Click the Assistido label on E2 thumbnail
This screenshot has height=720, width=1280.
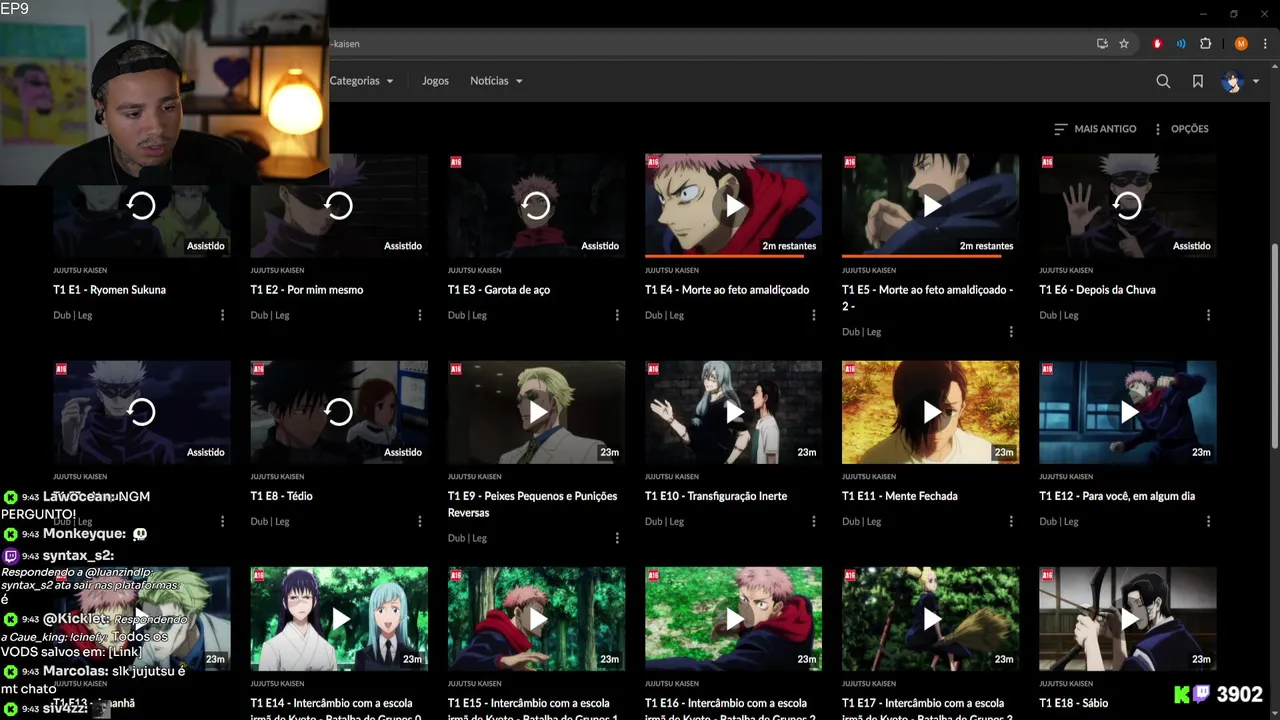[403, 246]
